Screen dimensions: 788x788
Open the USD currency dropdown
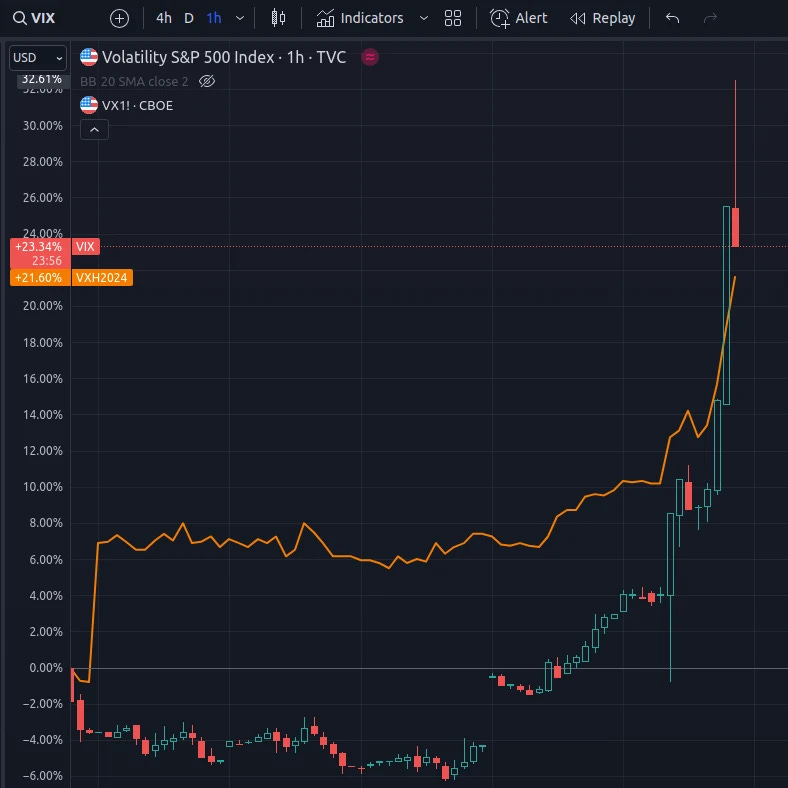coord(38,58)
